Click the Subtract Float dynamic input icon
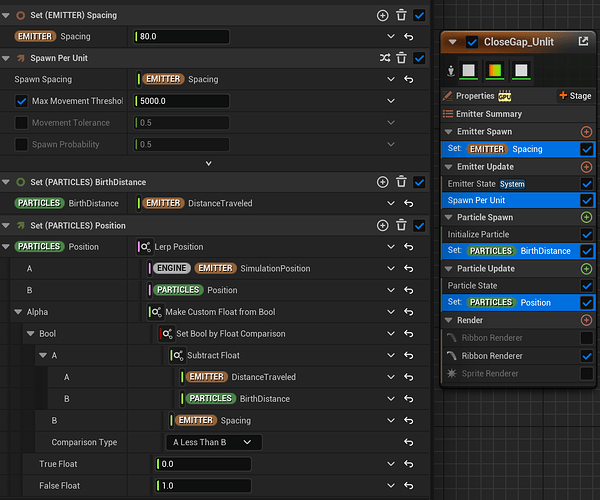 pos(178,355)
